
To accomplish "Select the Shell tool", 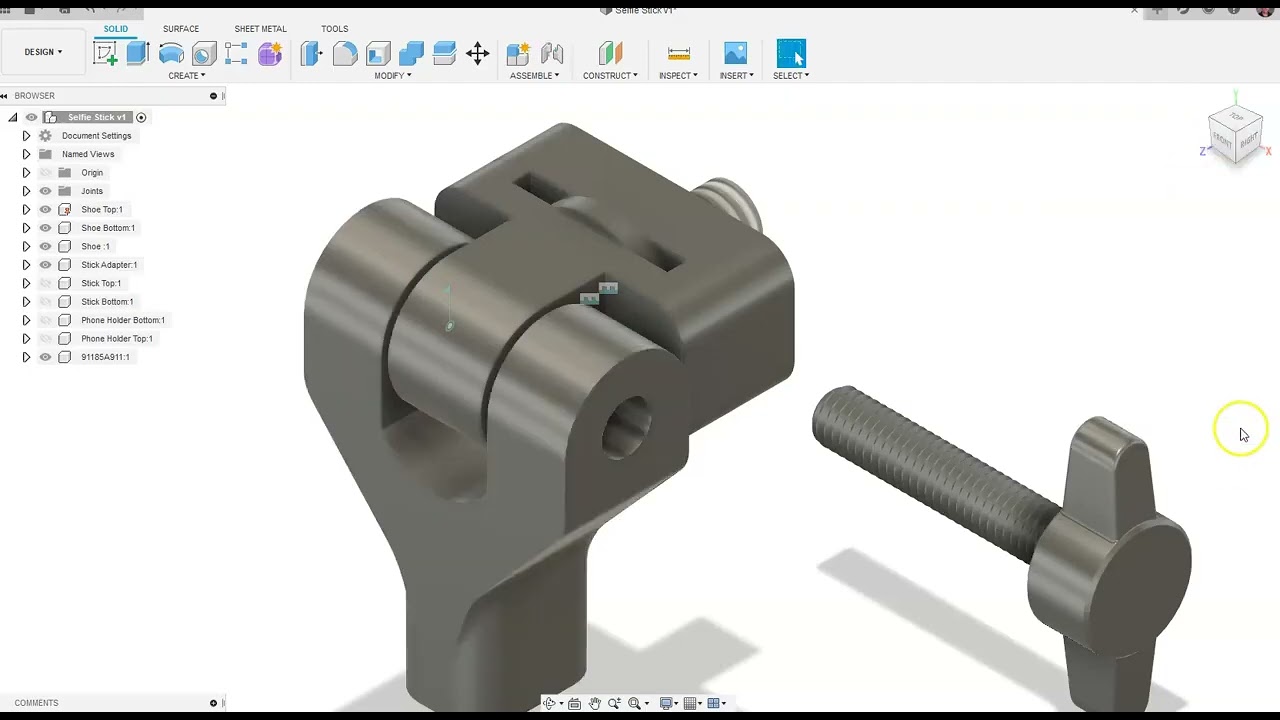I will pos(378,53).
